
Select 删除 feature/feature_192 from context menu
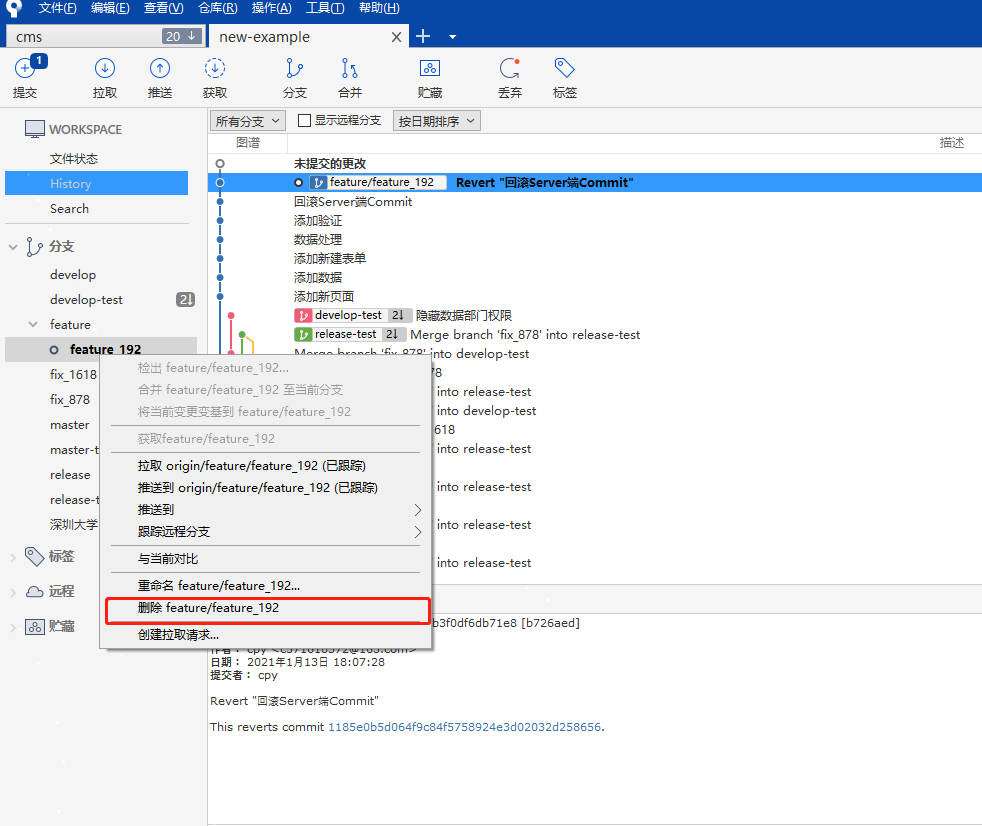[208, 608]
